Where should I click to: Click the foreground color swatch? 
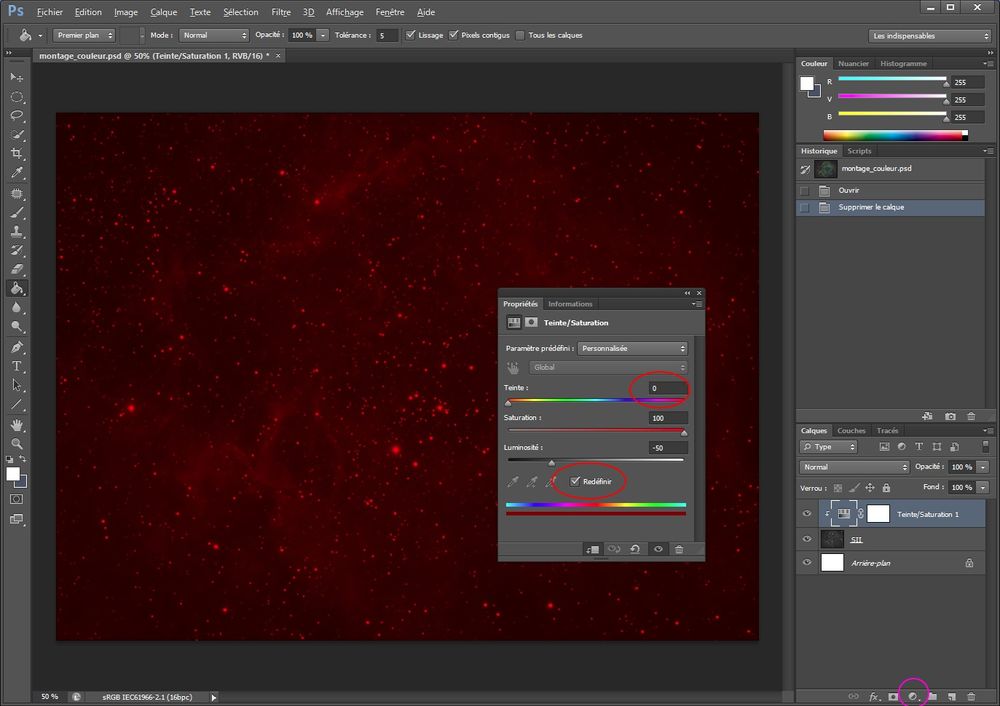pos(12,472)
